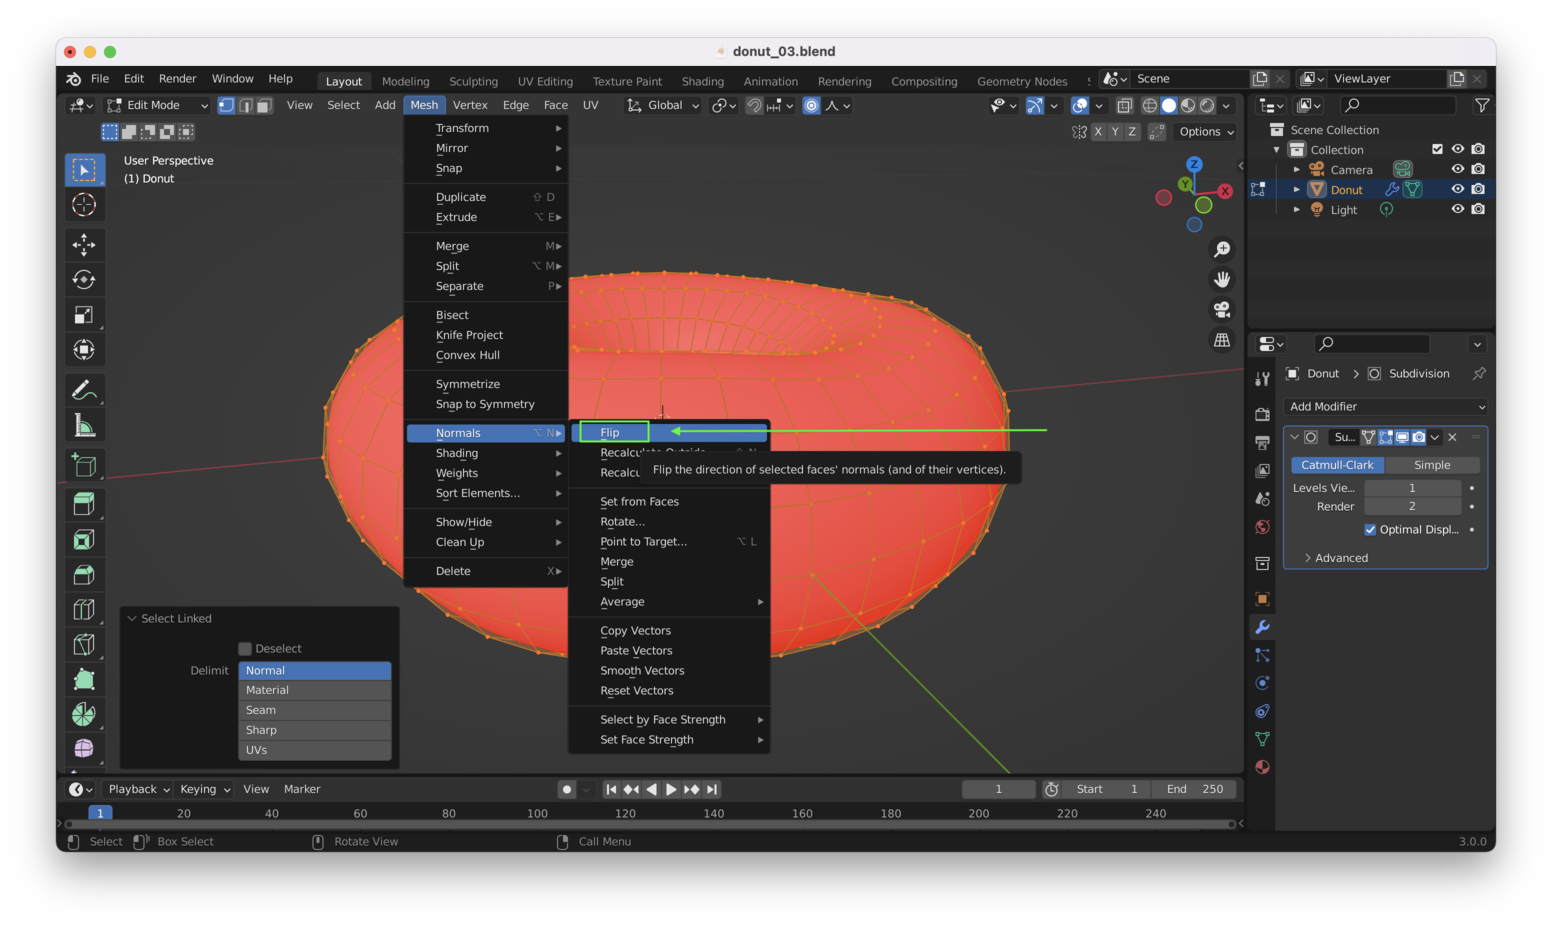
Task: Open the Modifier properties wrench tab
Action: click(x=1262, y=627)
